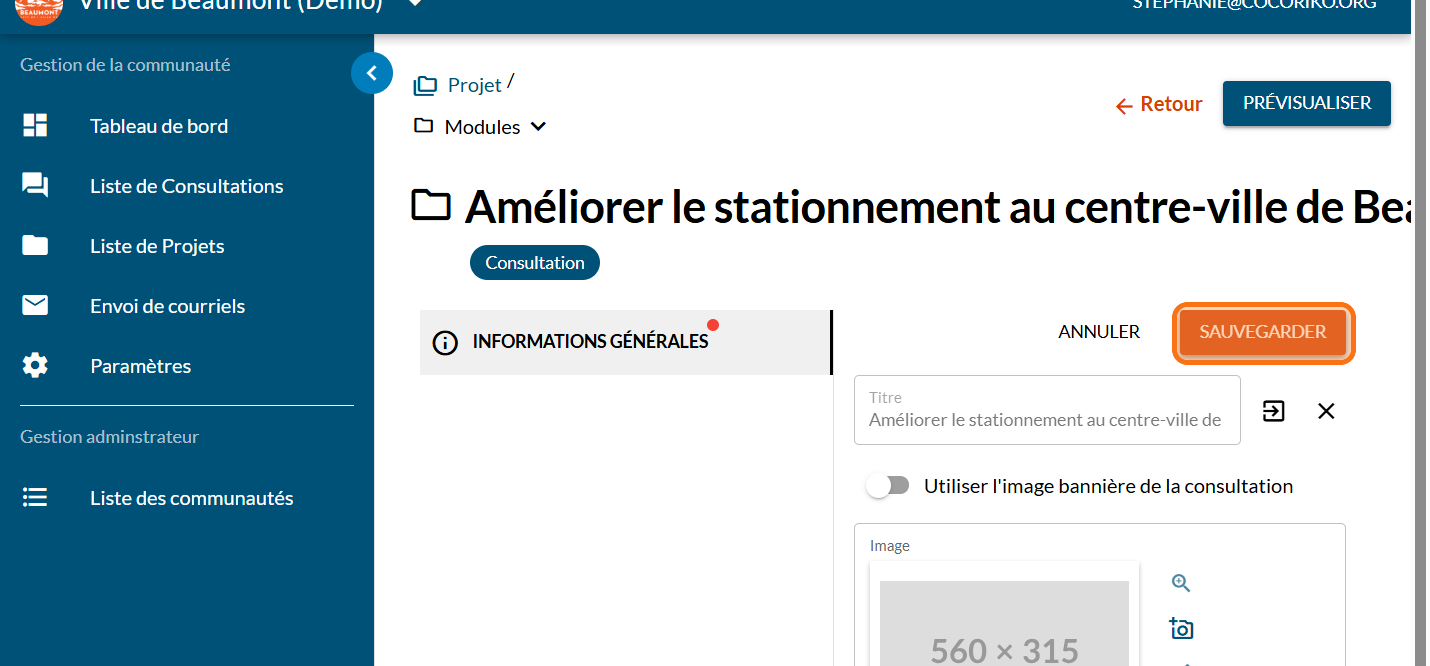Toggle Utiliser l'image bannière de la consultation
The width and height of the screenshot is (1430, 666).
click(x=888, y=486)
